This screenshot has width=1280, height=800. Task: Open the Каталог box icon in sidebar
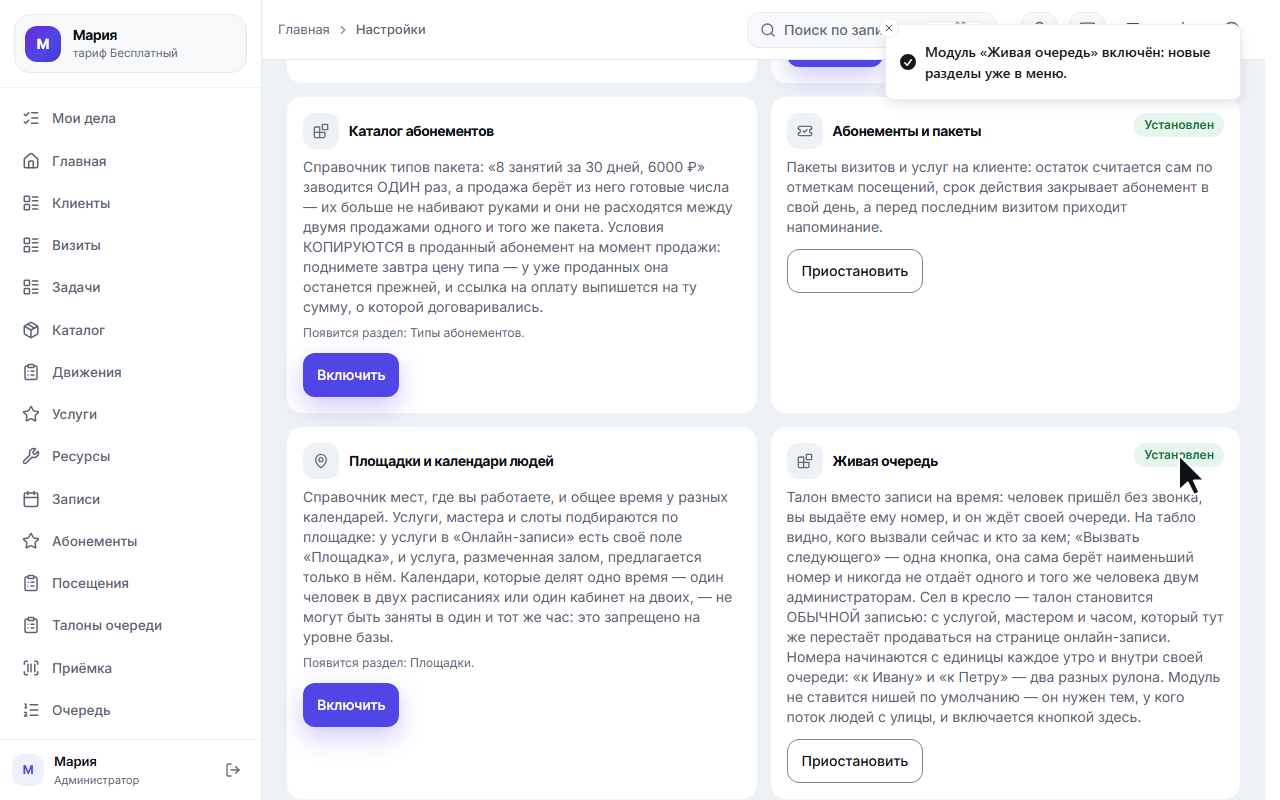coord(31,330)
